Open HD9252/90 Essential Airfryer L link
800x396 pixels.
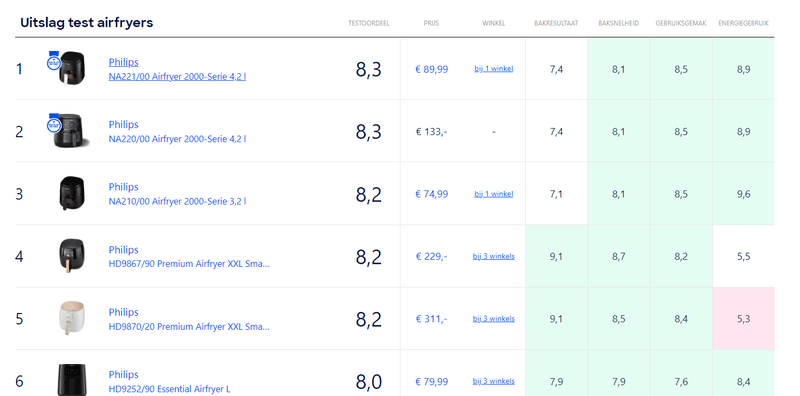(x=169, y=389)
